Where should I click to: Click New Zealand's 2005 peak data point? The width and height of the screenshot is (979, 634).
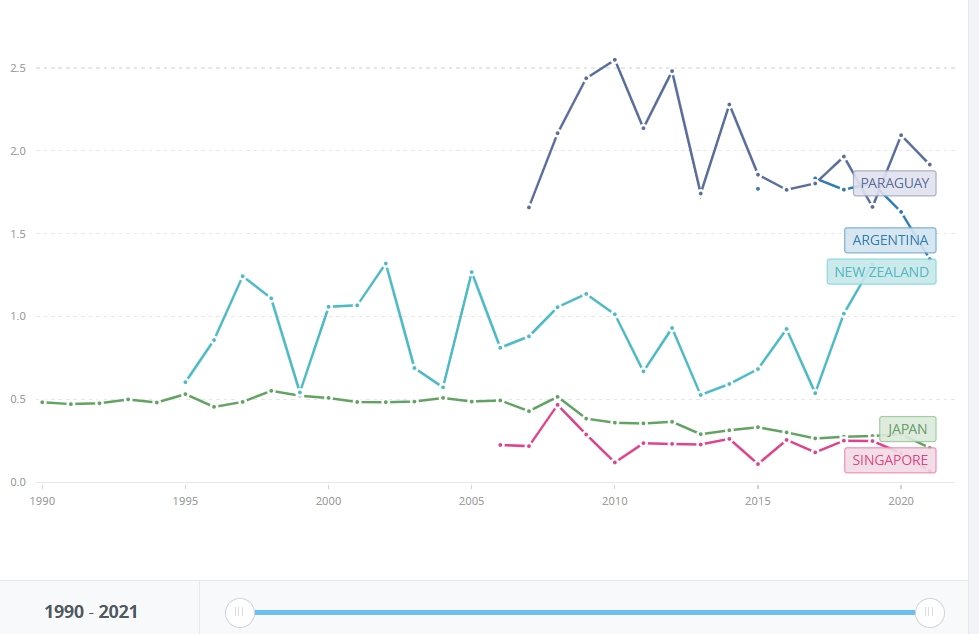(471, 272)
